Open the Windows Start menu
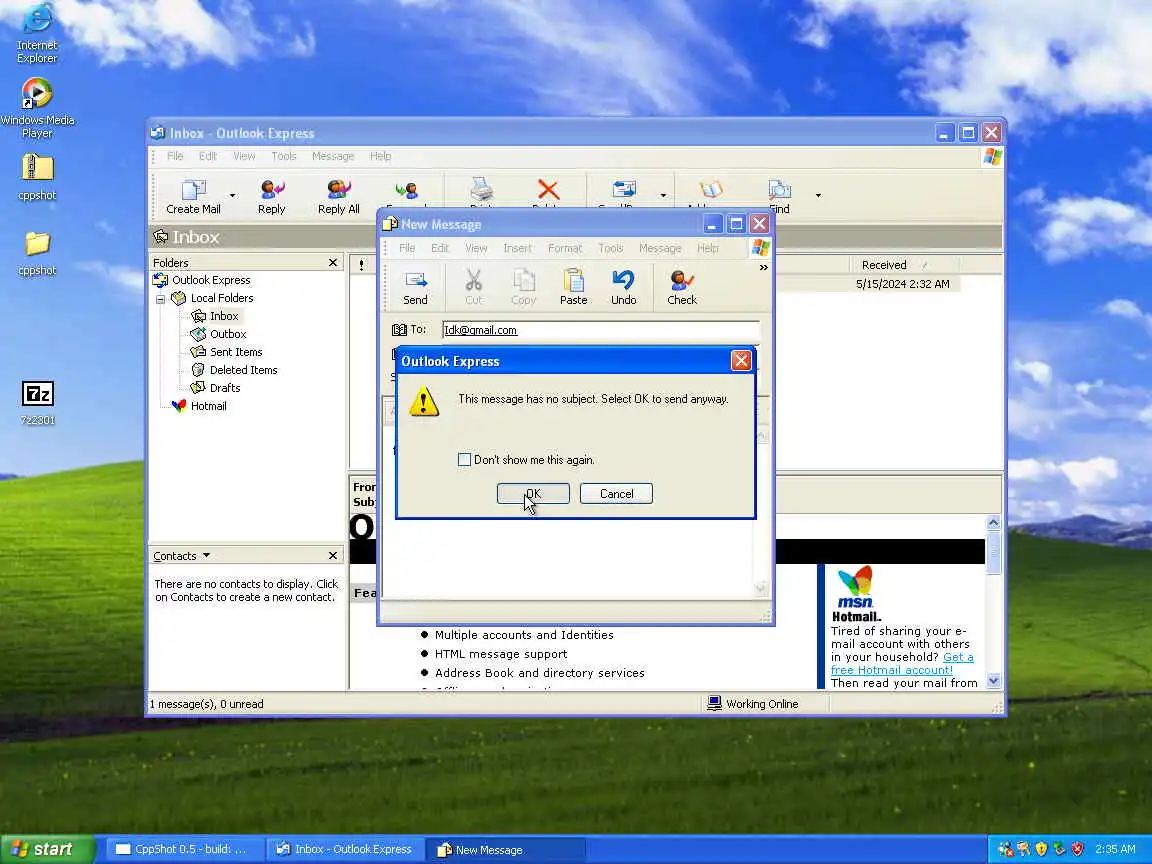Image resolution: width=1152 pixels, height=864 pixels. click(x=47, y=849)
